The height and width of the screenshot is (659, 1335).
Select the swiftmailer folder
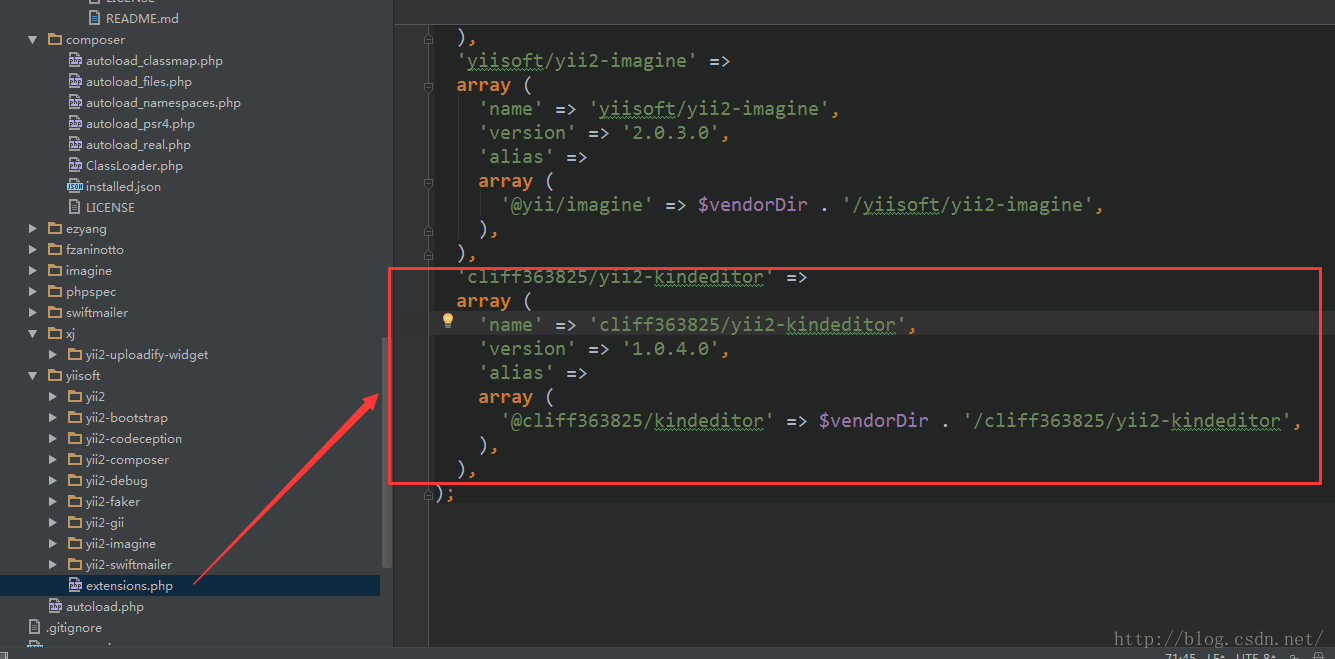pyautogui.click(x=96, y=312)
